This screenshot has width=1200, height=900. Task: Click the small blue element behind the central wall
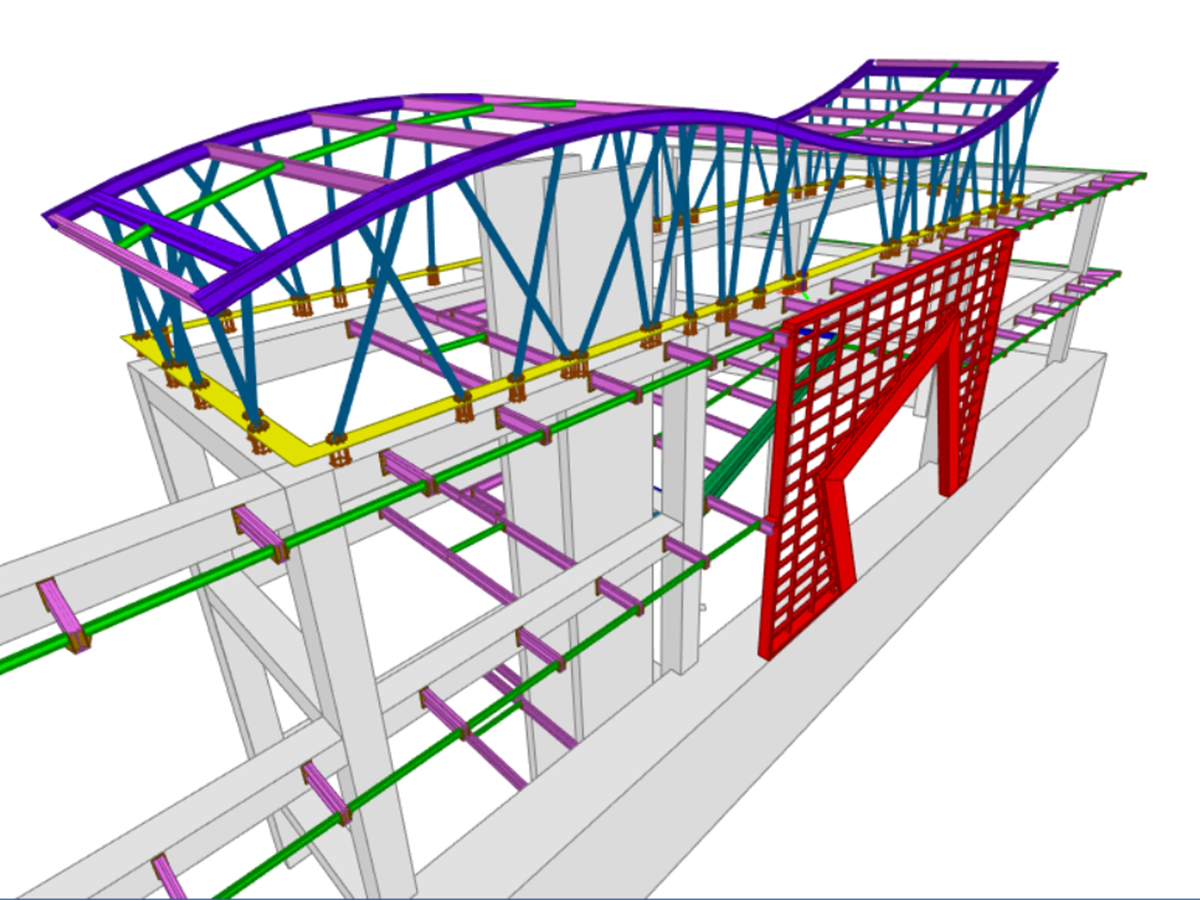point(658,489)
